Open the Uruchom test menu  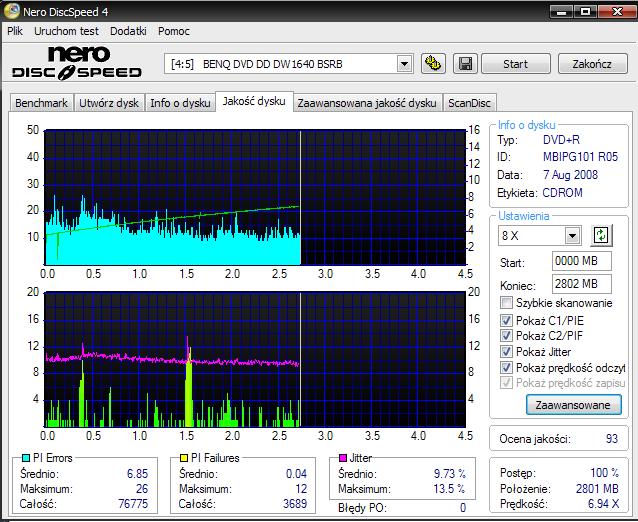coord(66,31)
